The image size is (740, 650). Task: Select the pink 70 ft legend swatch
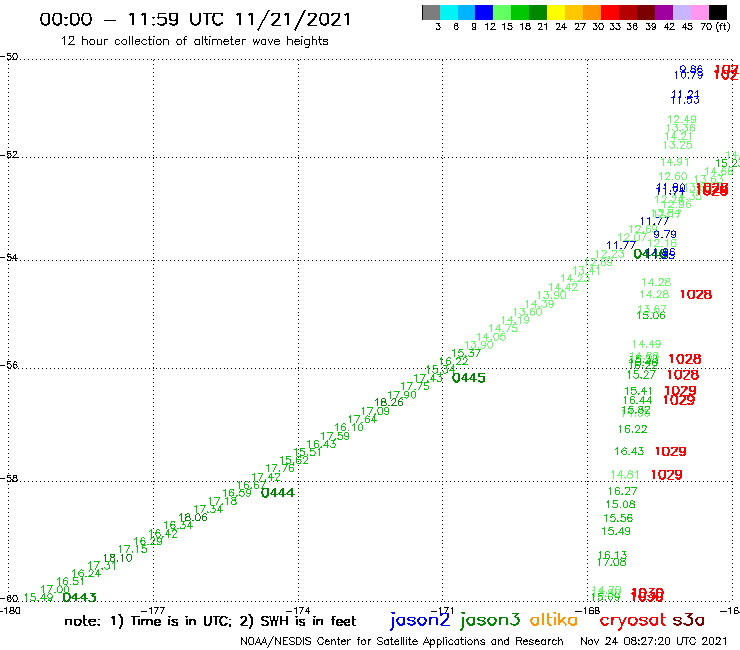click(699, 13)
